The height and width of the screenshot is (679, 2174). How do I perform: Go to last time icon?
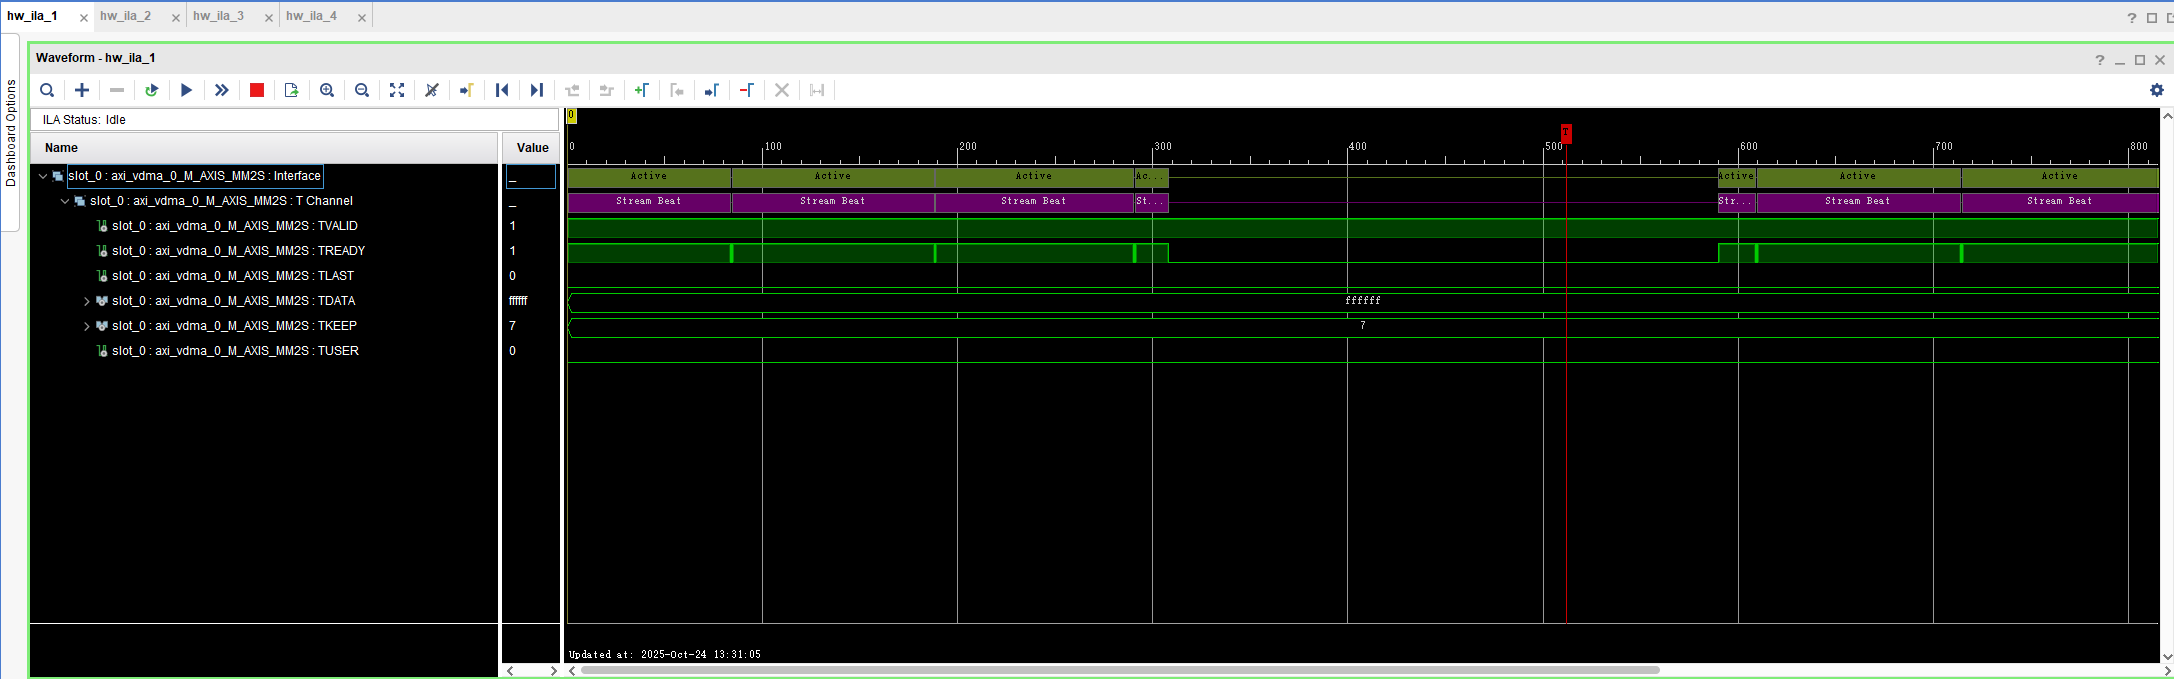(537, 90)
